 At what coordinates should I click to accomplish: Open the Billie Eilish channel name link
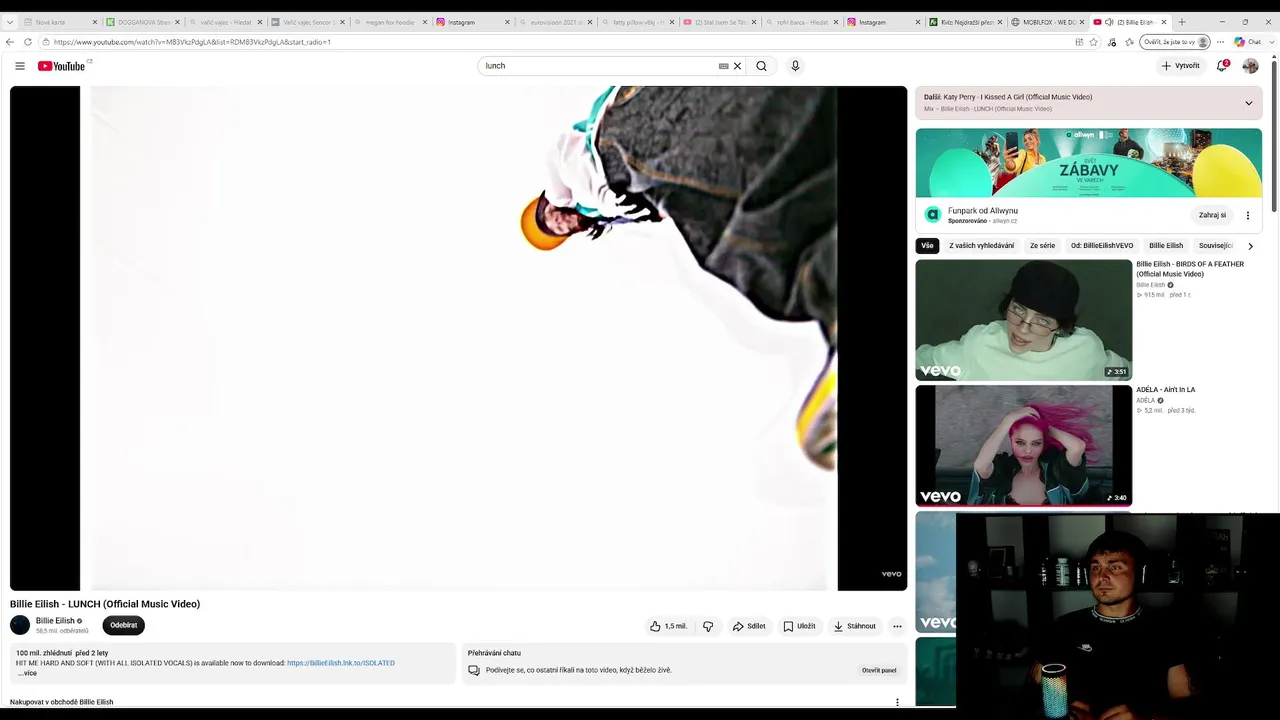(56, 621)
